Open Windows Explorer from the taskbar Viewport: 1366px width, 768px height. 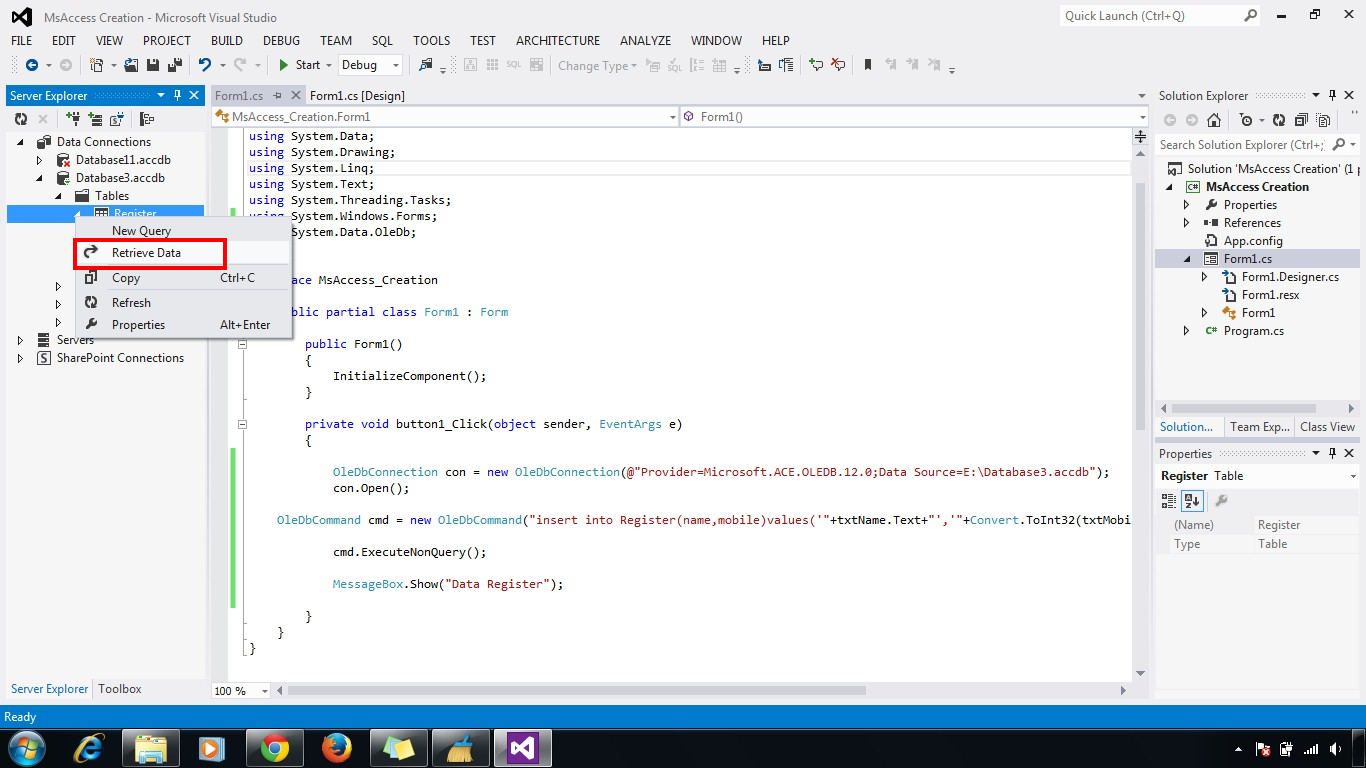150,747
